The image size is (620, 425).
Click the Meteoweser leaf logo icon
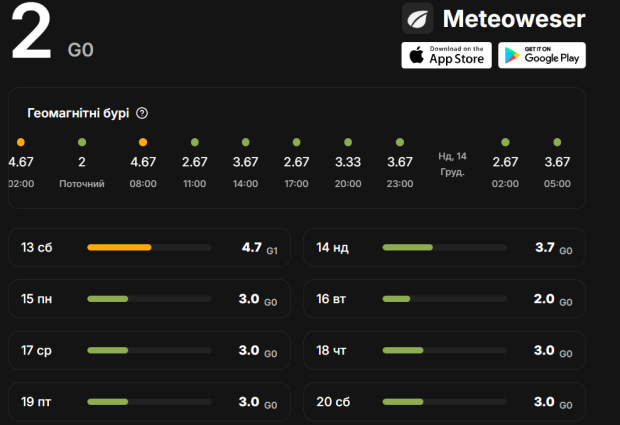[x=418, y=19]
